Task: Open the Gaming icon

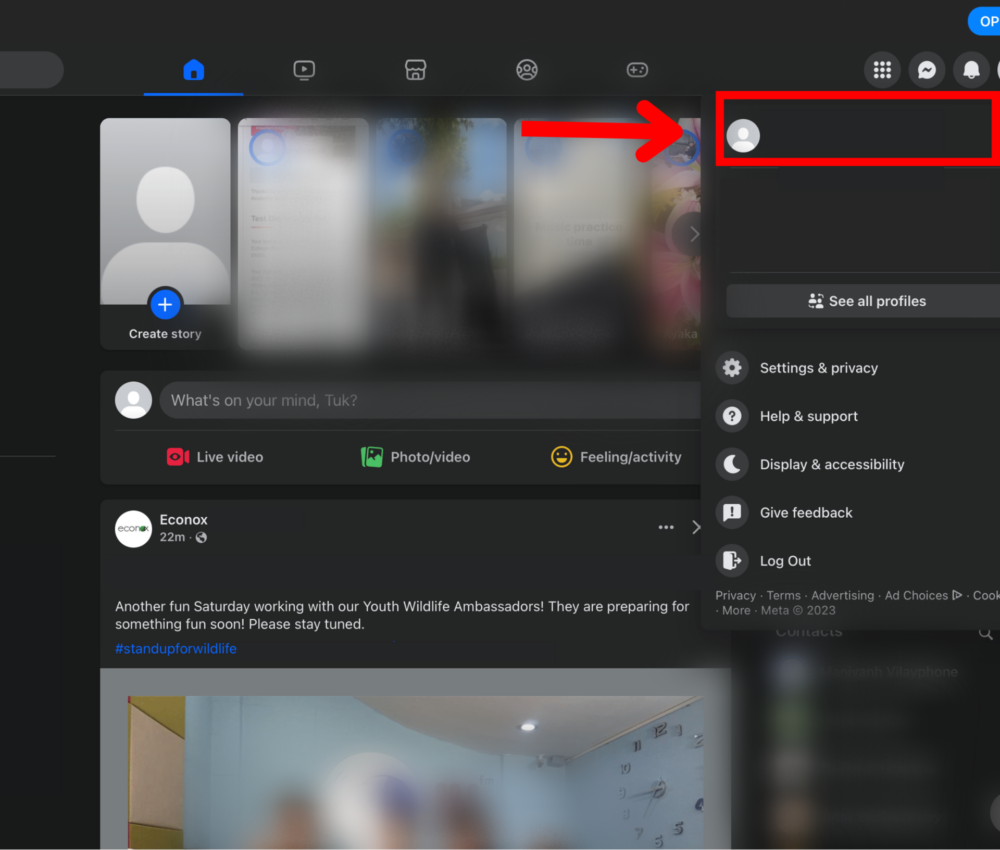Action: (637, 69)
